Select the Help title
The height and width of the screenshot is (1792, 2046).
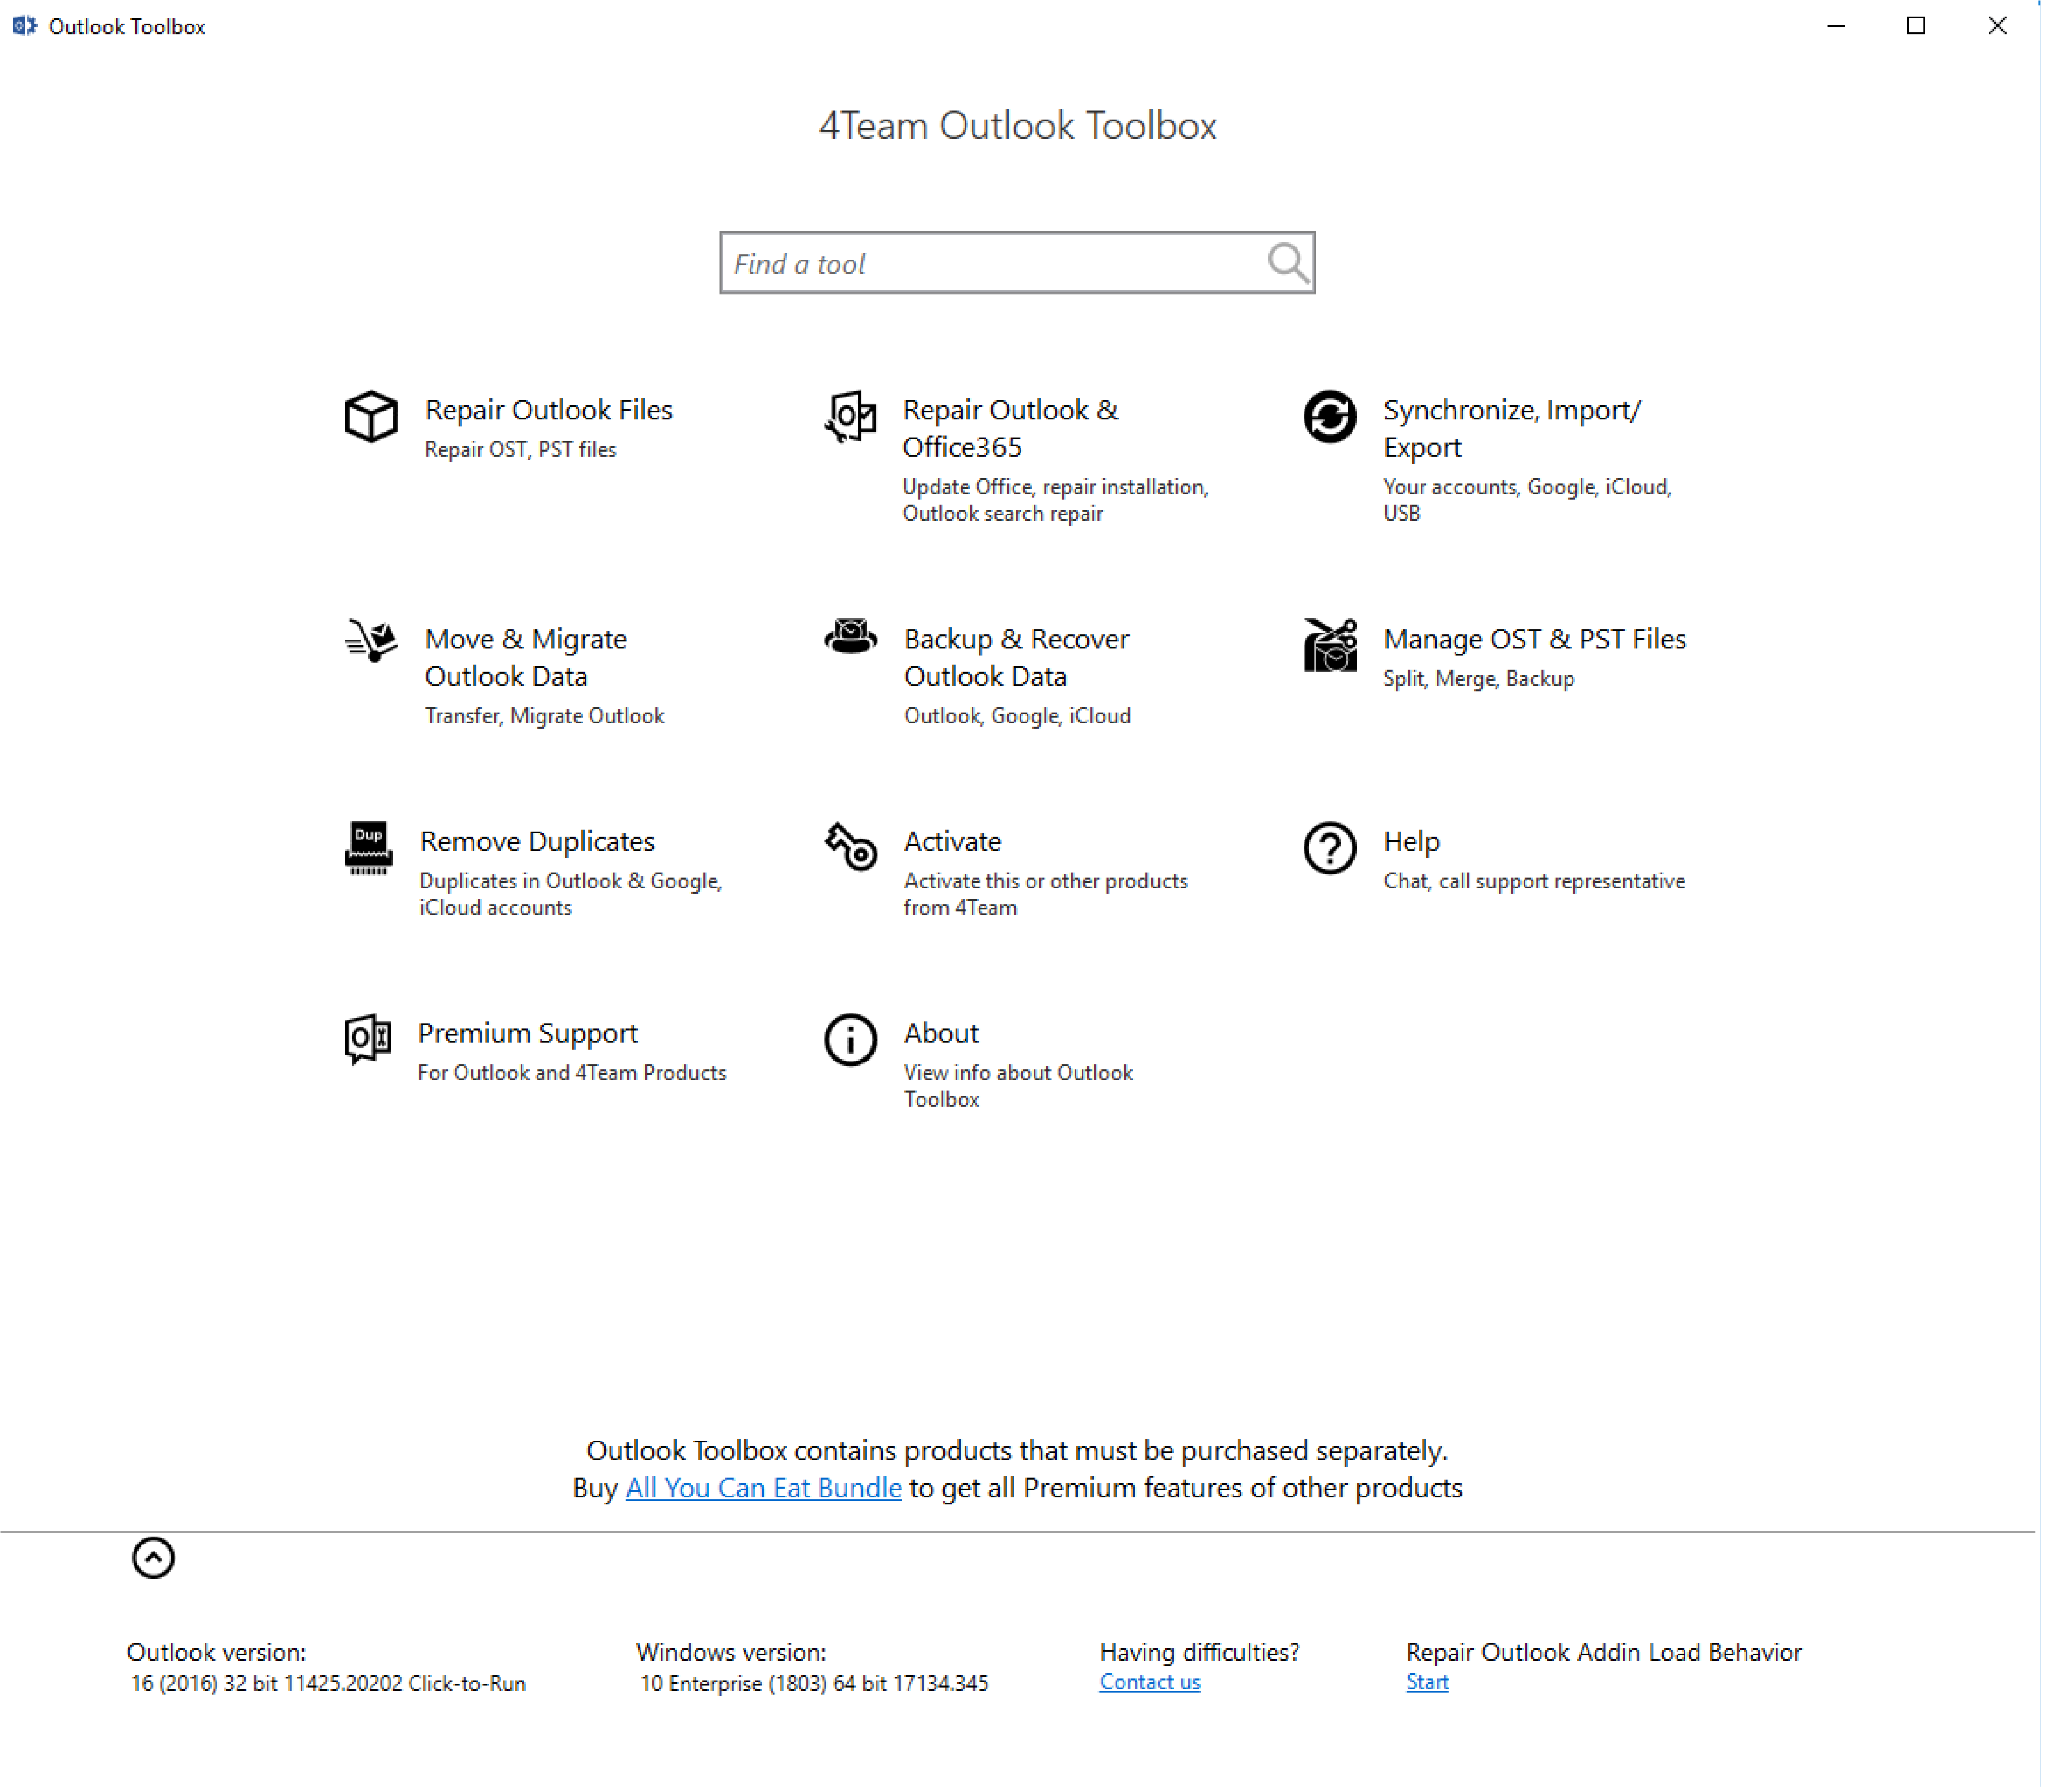tap(1411, 841)
